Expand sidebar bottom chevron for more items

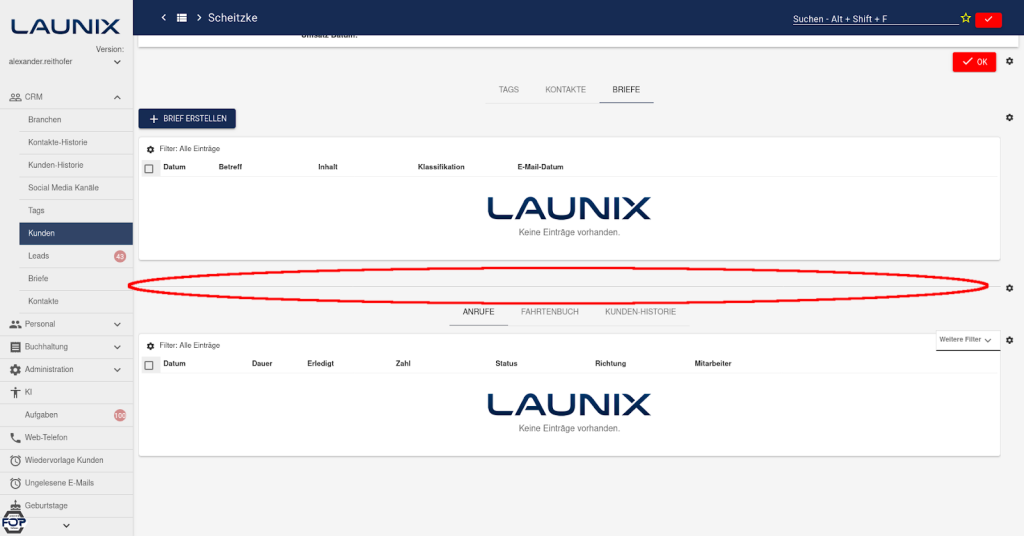[x=66, y=526]
